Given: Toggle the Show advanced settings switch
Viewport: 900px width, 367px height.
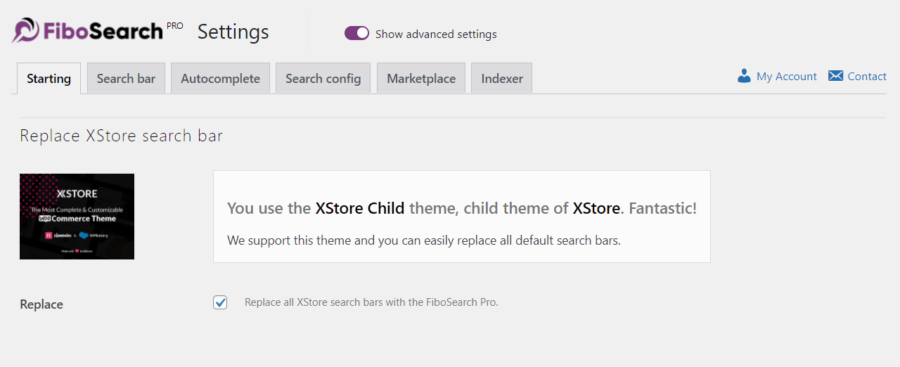Looking at the screenshot, I should (356, 34).
